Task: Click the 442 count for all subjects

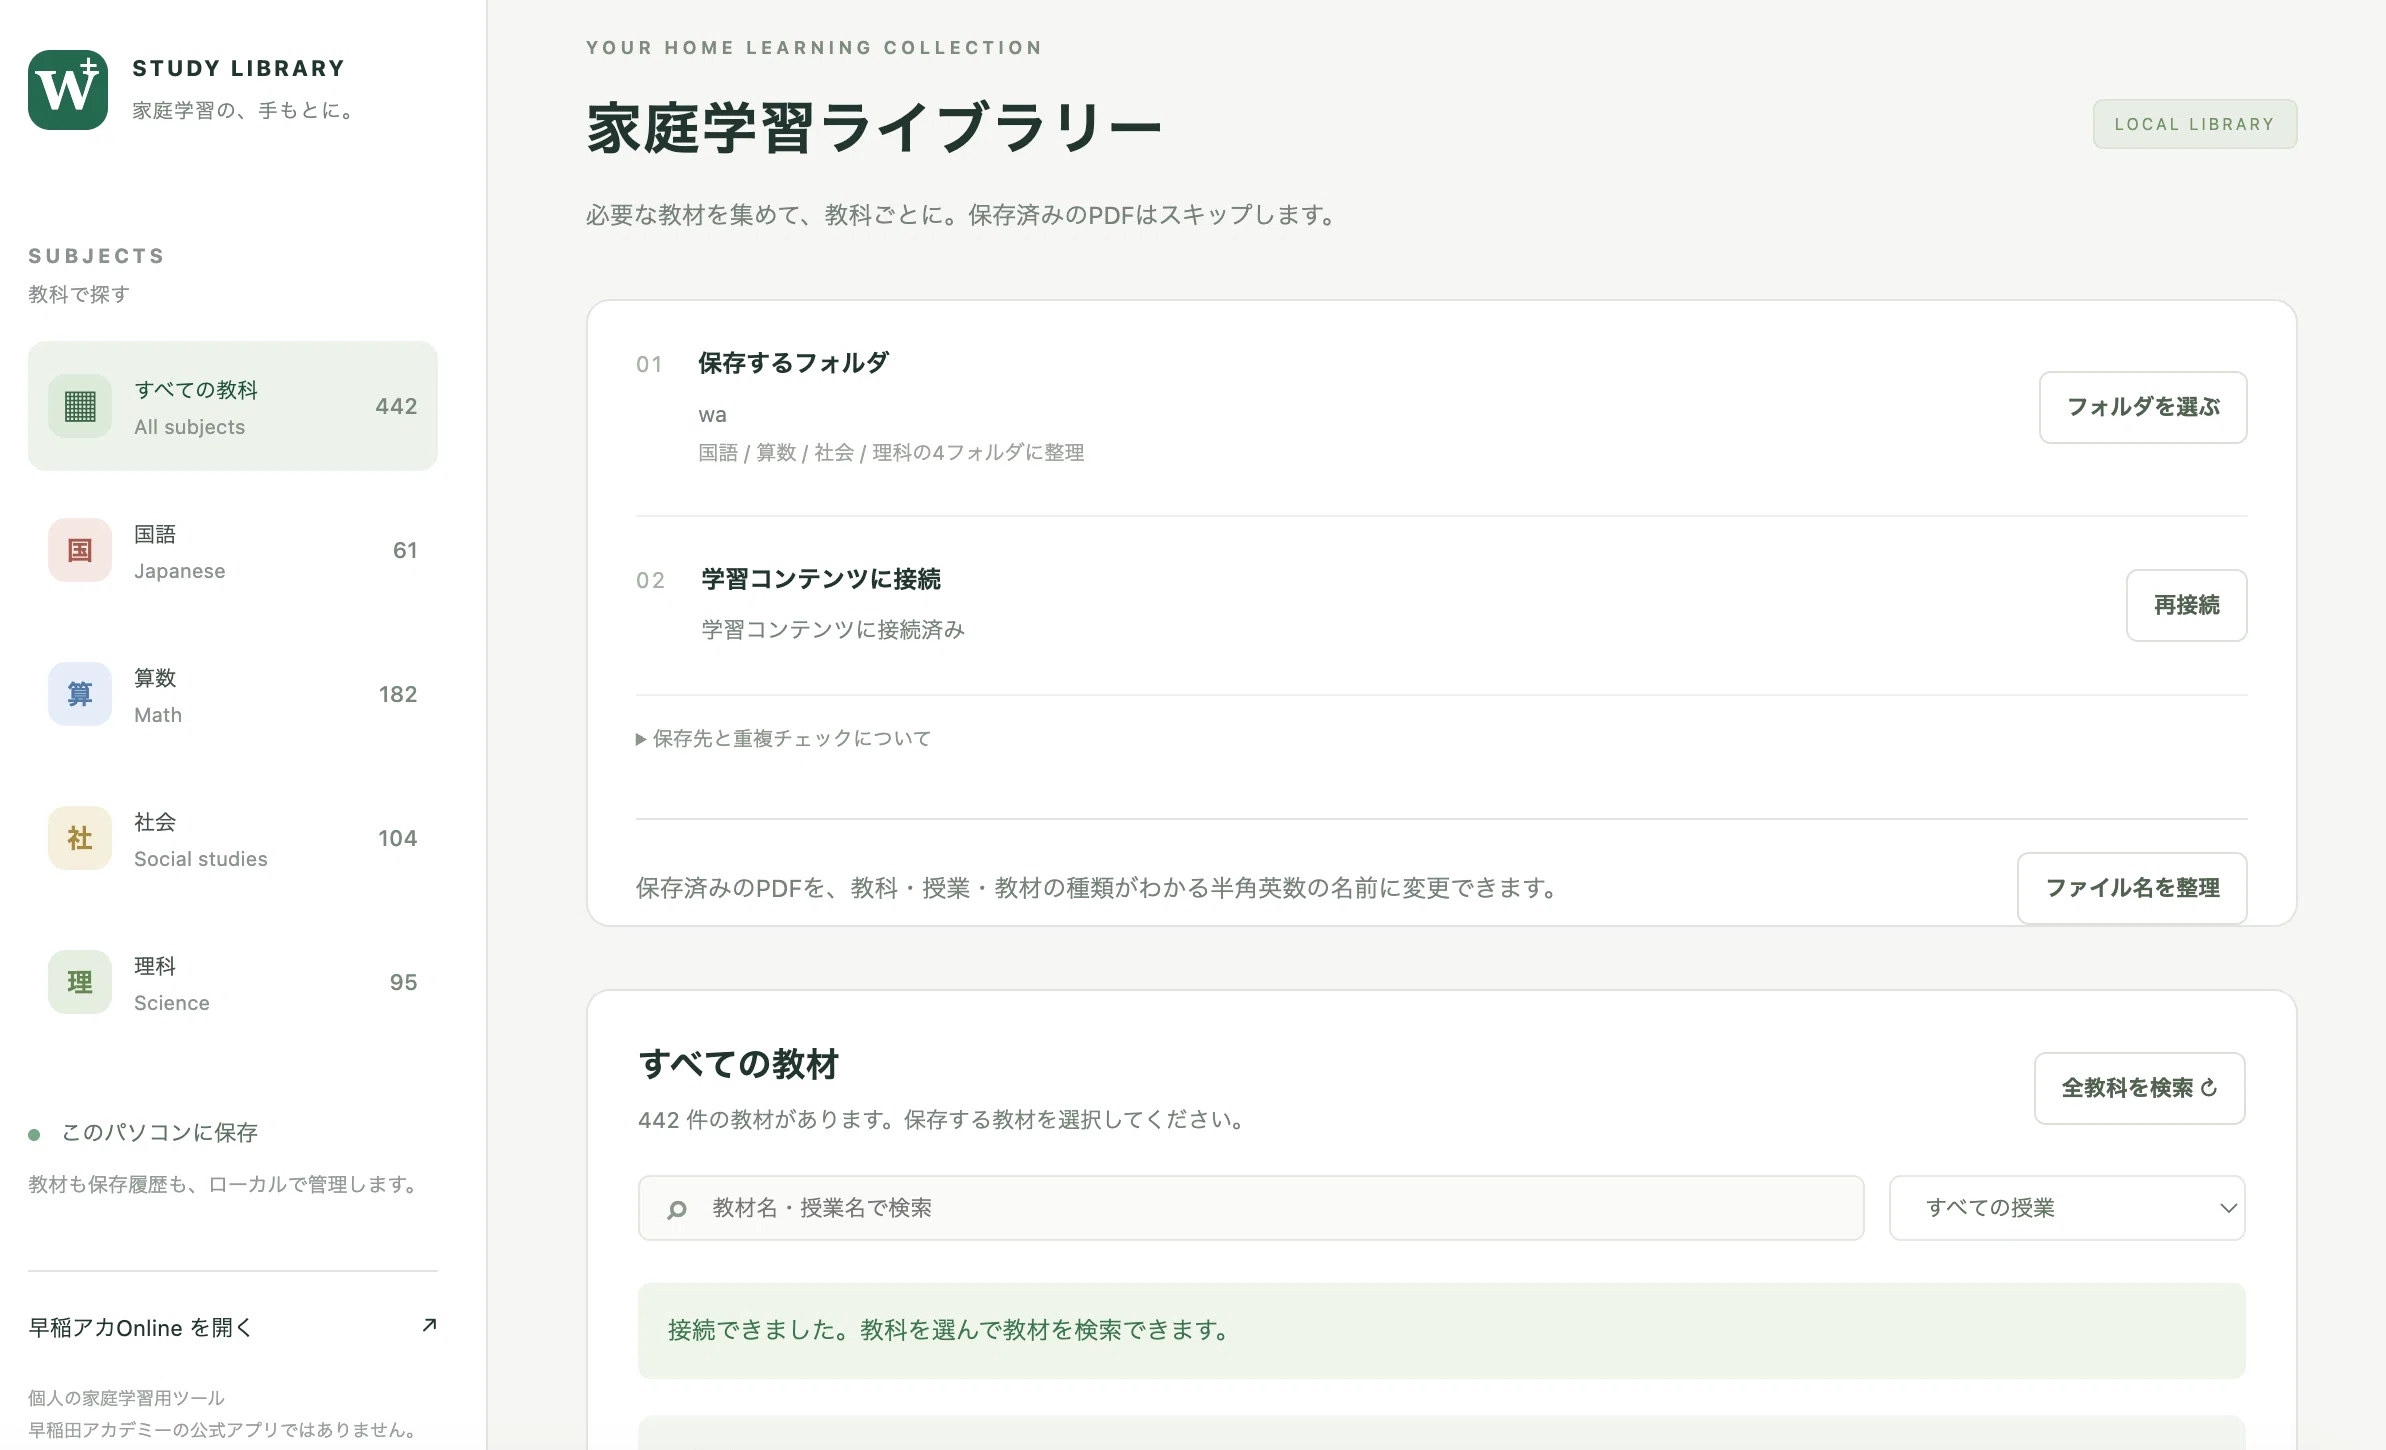Action: click(x=396, y=406)
